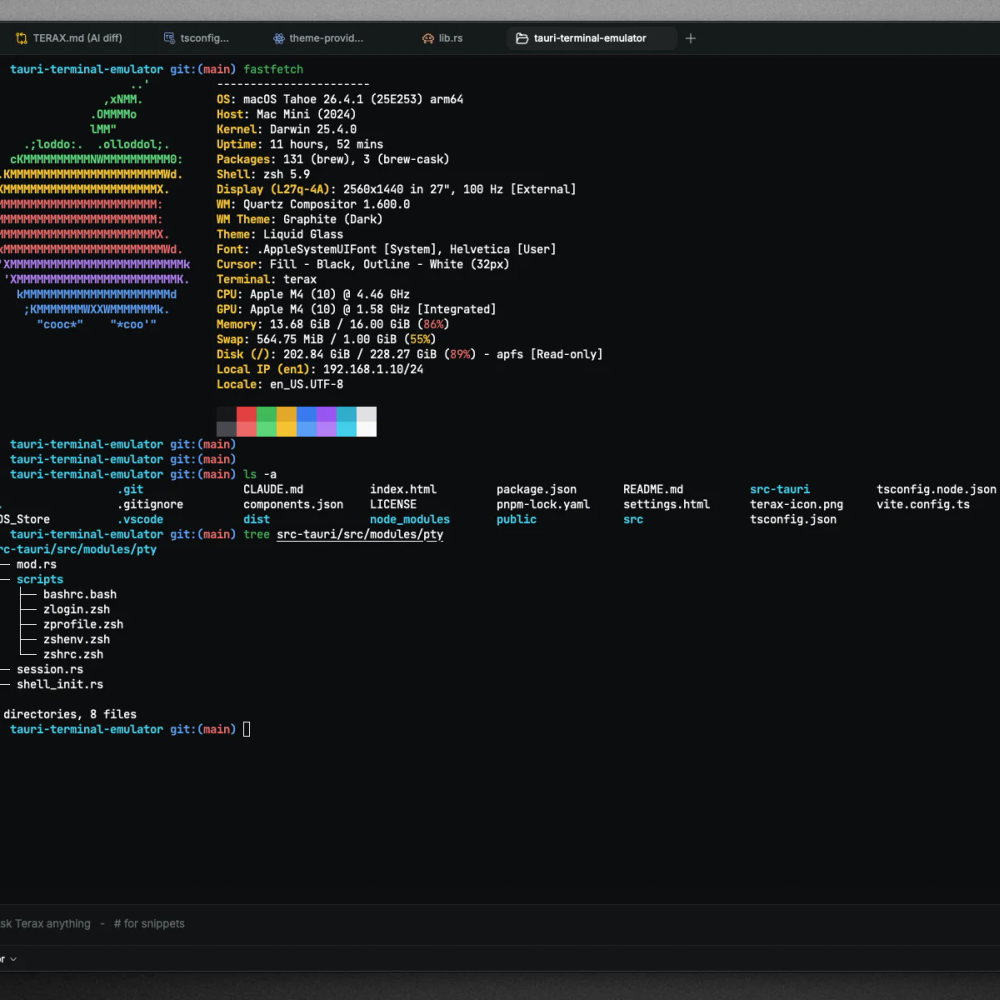Click 'Local IP (en1): 192.168.1.10/24' line
This screenshot has width=1000, height=1000.
tap(320, 369)
